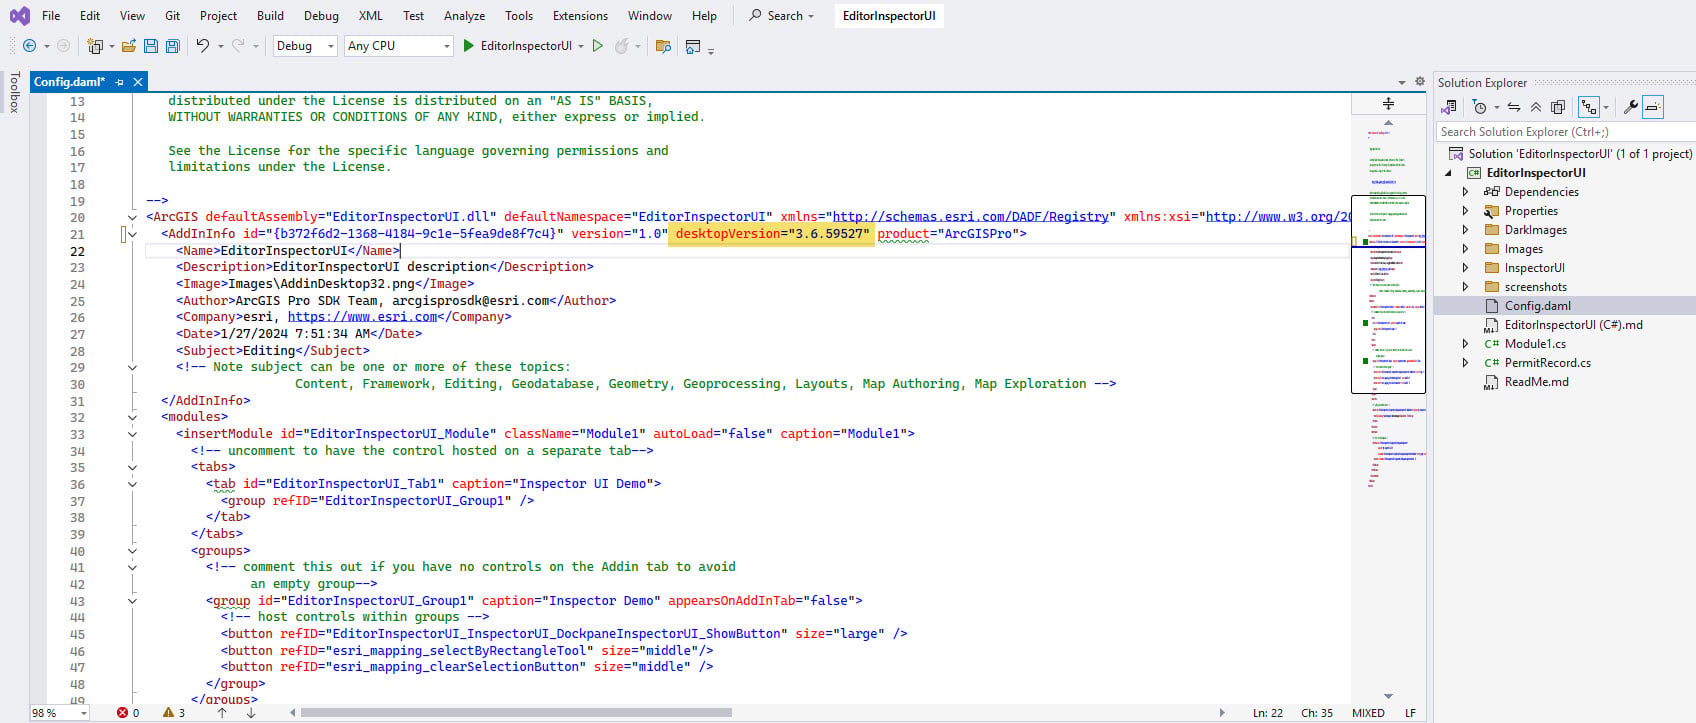This screenshot has height=723, width=1696.
Task: Select Config.daml in Solution Explorer
Action: (x=1537, y=306)
